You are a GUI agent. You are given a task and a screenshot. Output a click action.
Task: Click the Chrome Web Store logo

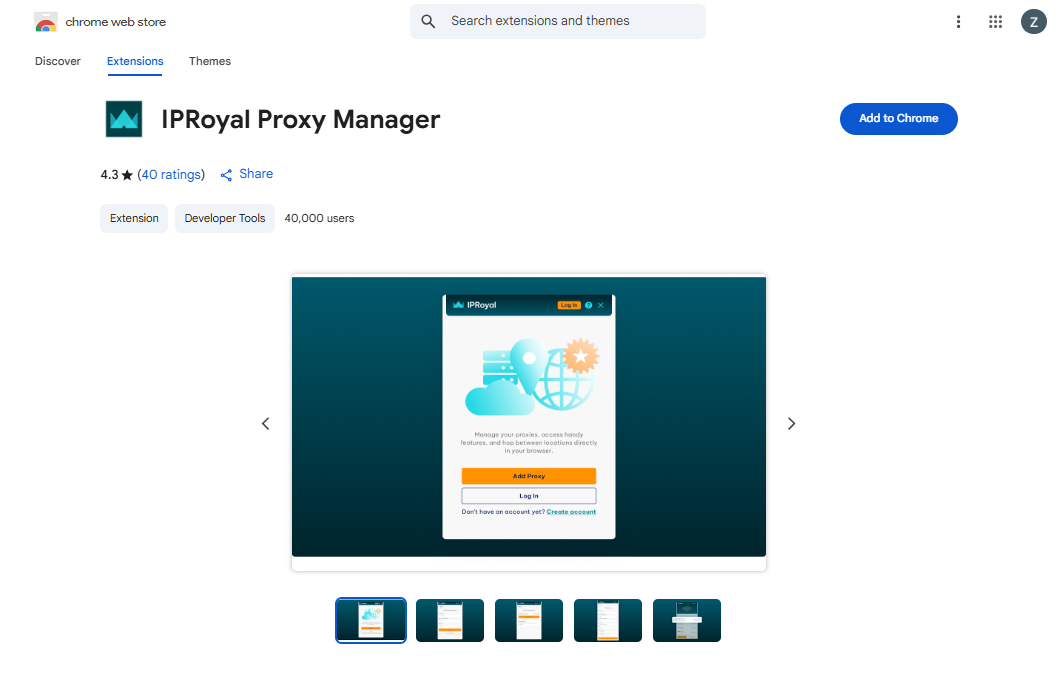[x=46, y=22]
